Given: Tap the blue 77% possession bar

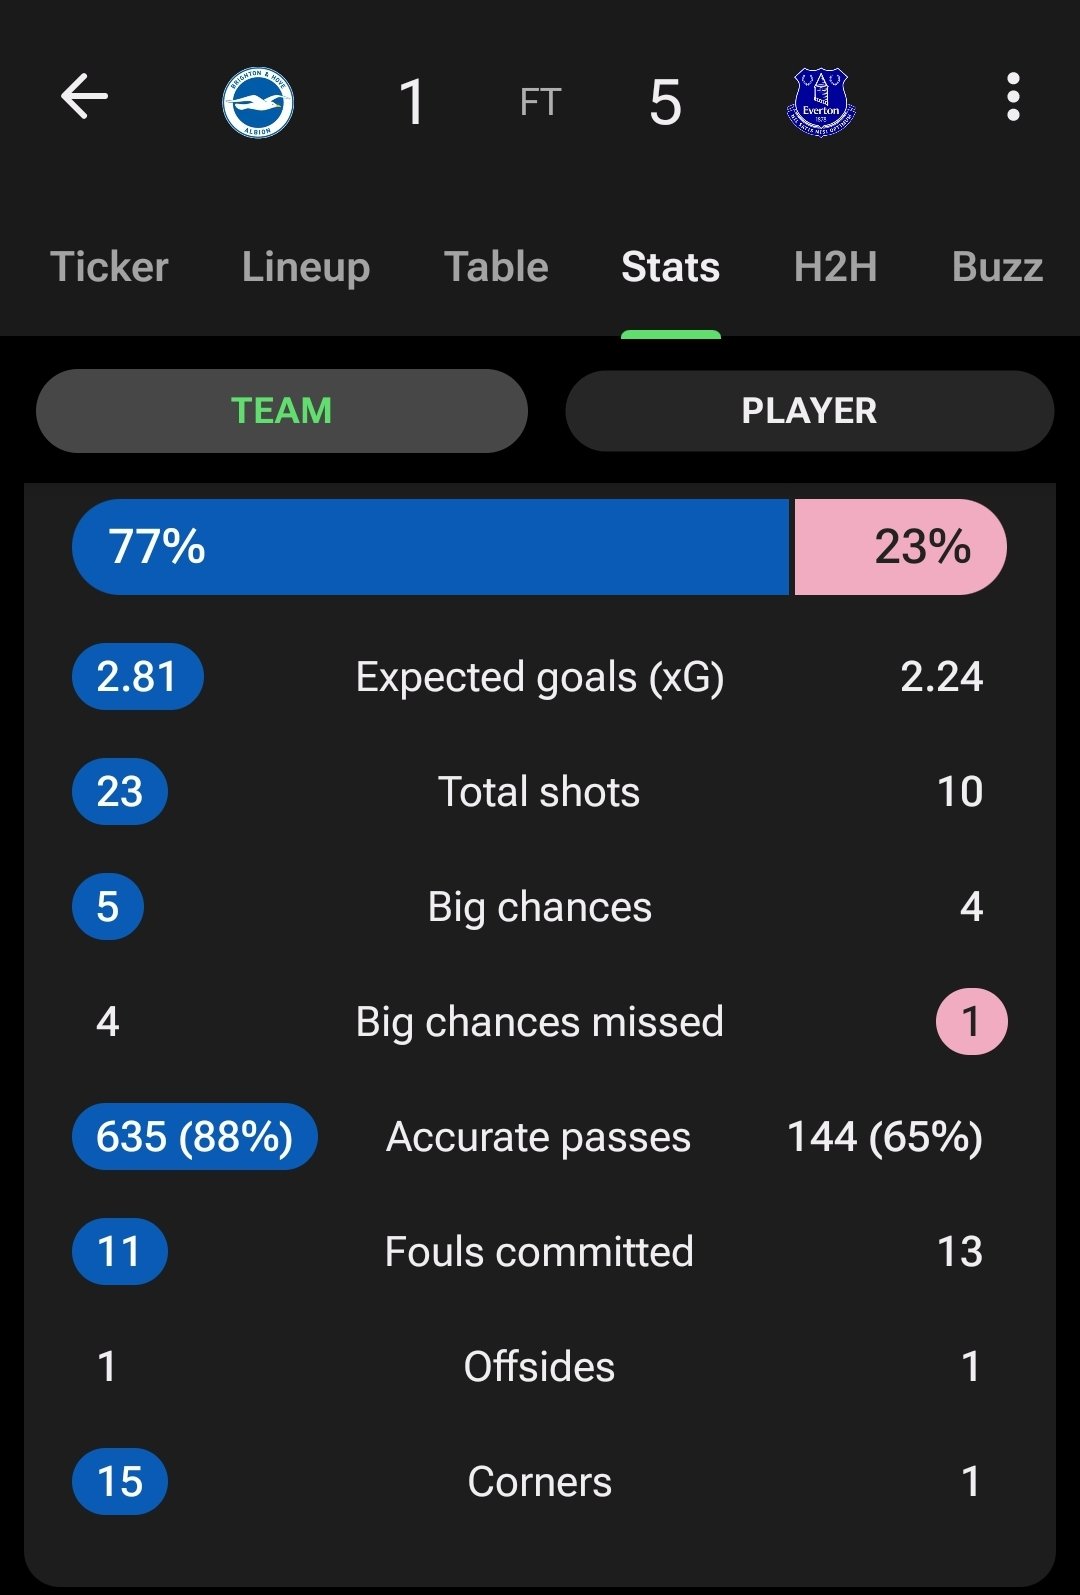Looking at the screenshot, I should point(431,547).
